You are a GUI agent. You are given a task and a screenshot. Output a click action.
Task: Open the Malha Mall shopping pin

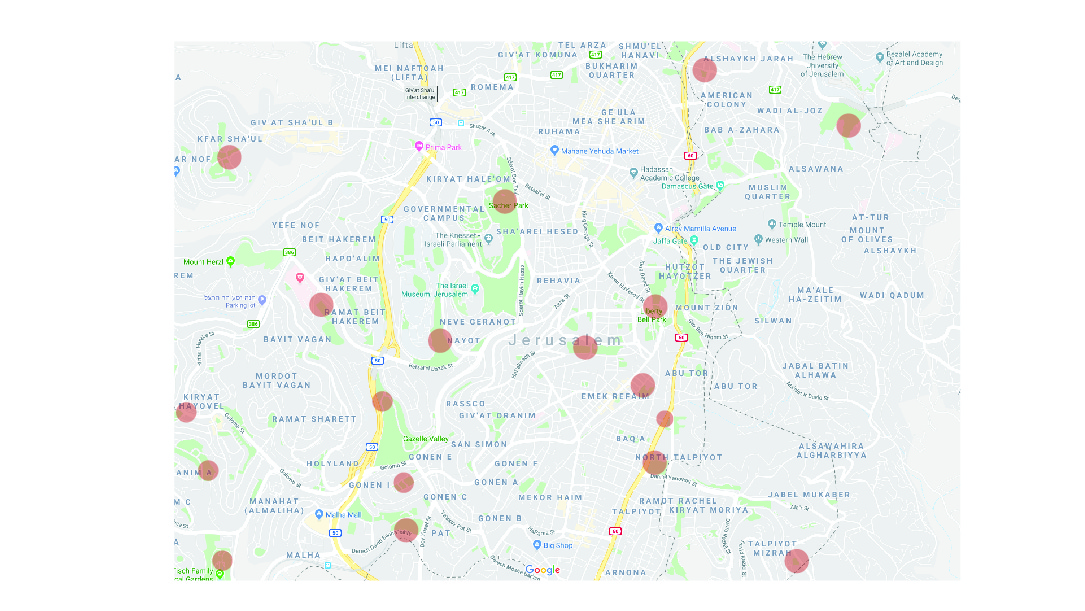[319, 514]
